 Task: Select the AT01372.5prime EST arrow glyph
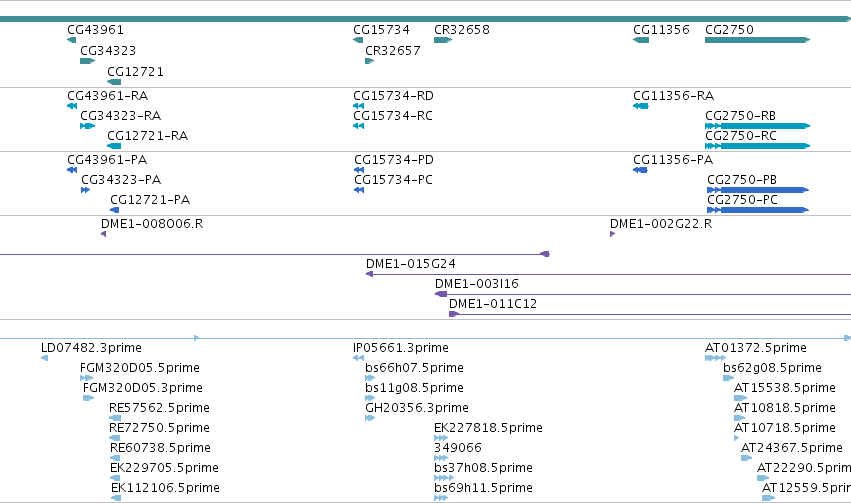[x=715, y=358]
